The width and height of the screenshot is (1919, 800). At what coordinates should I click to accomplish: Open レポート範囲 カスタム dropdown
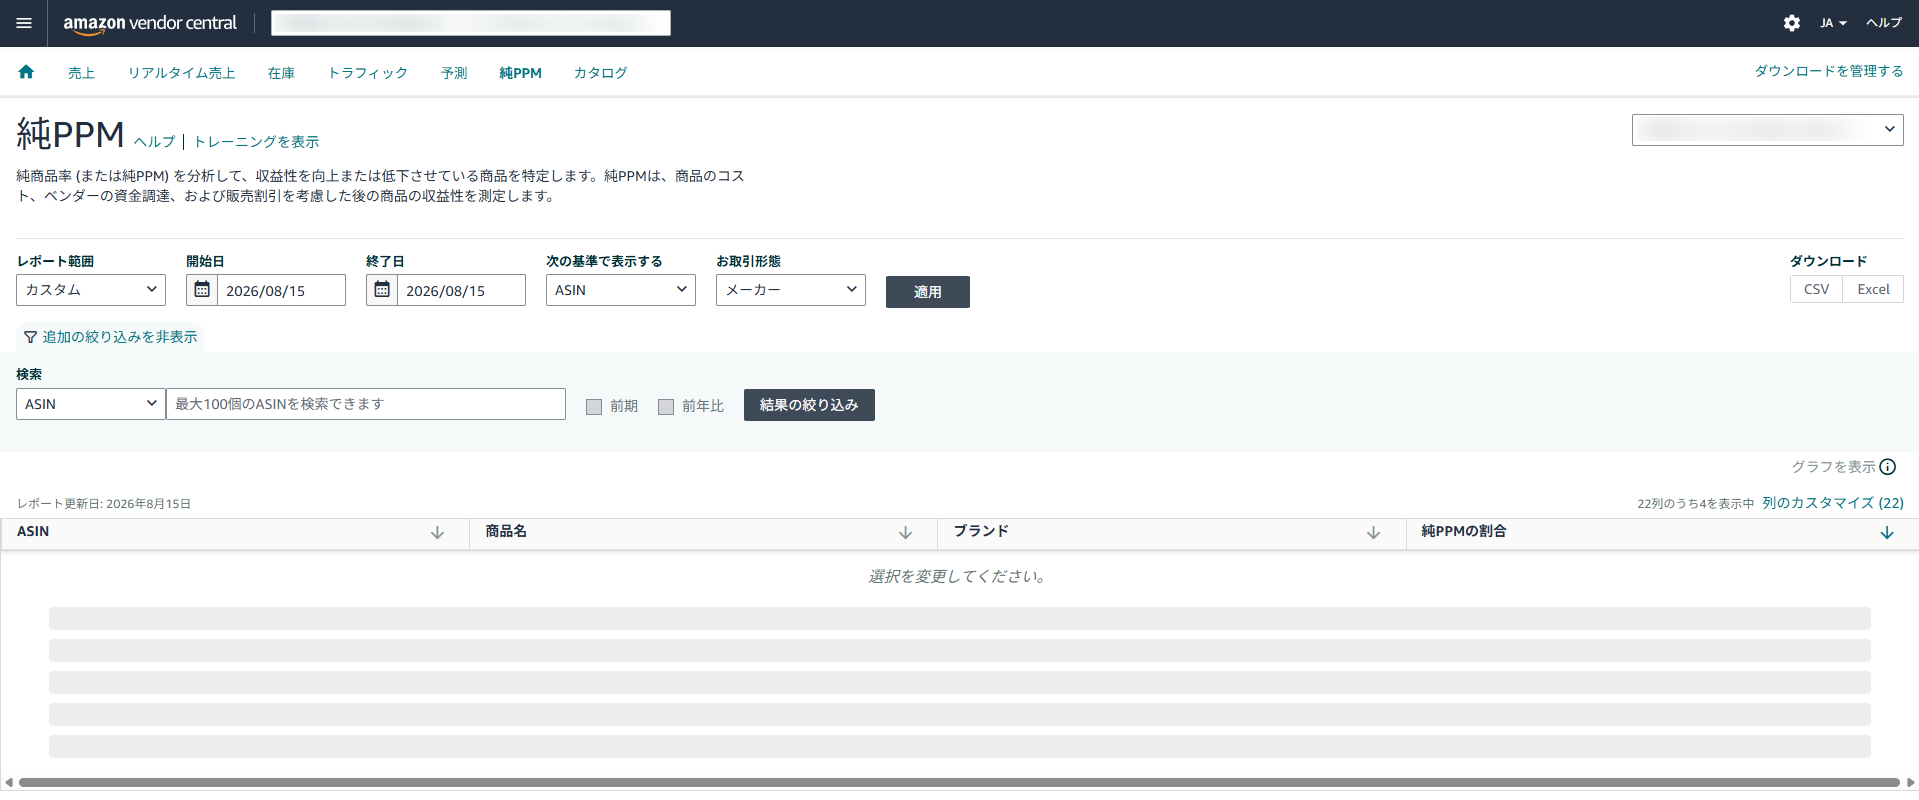(91, 290)
